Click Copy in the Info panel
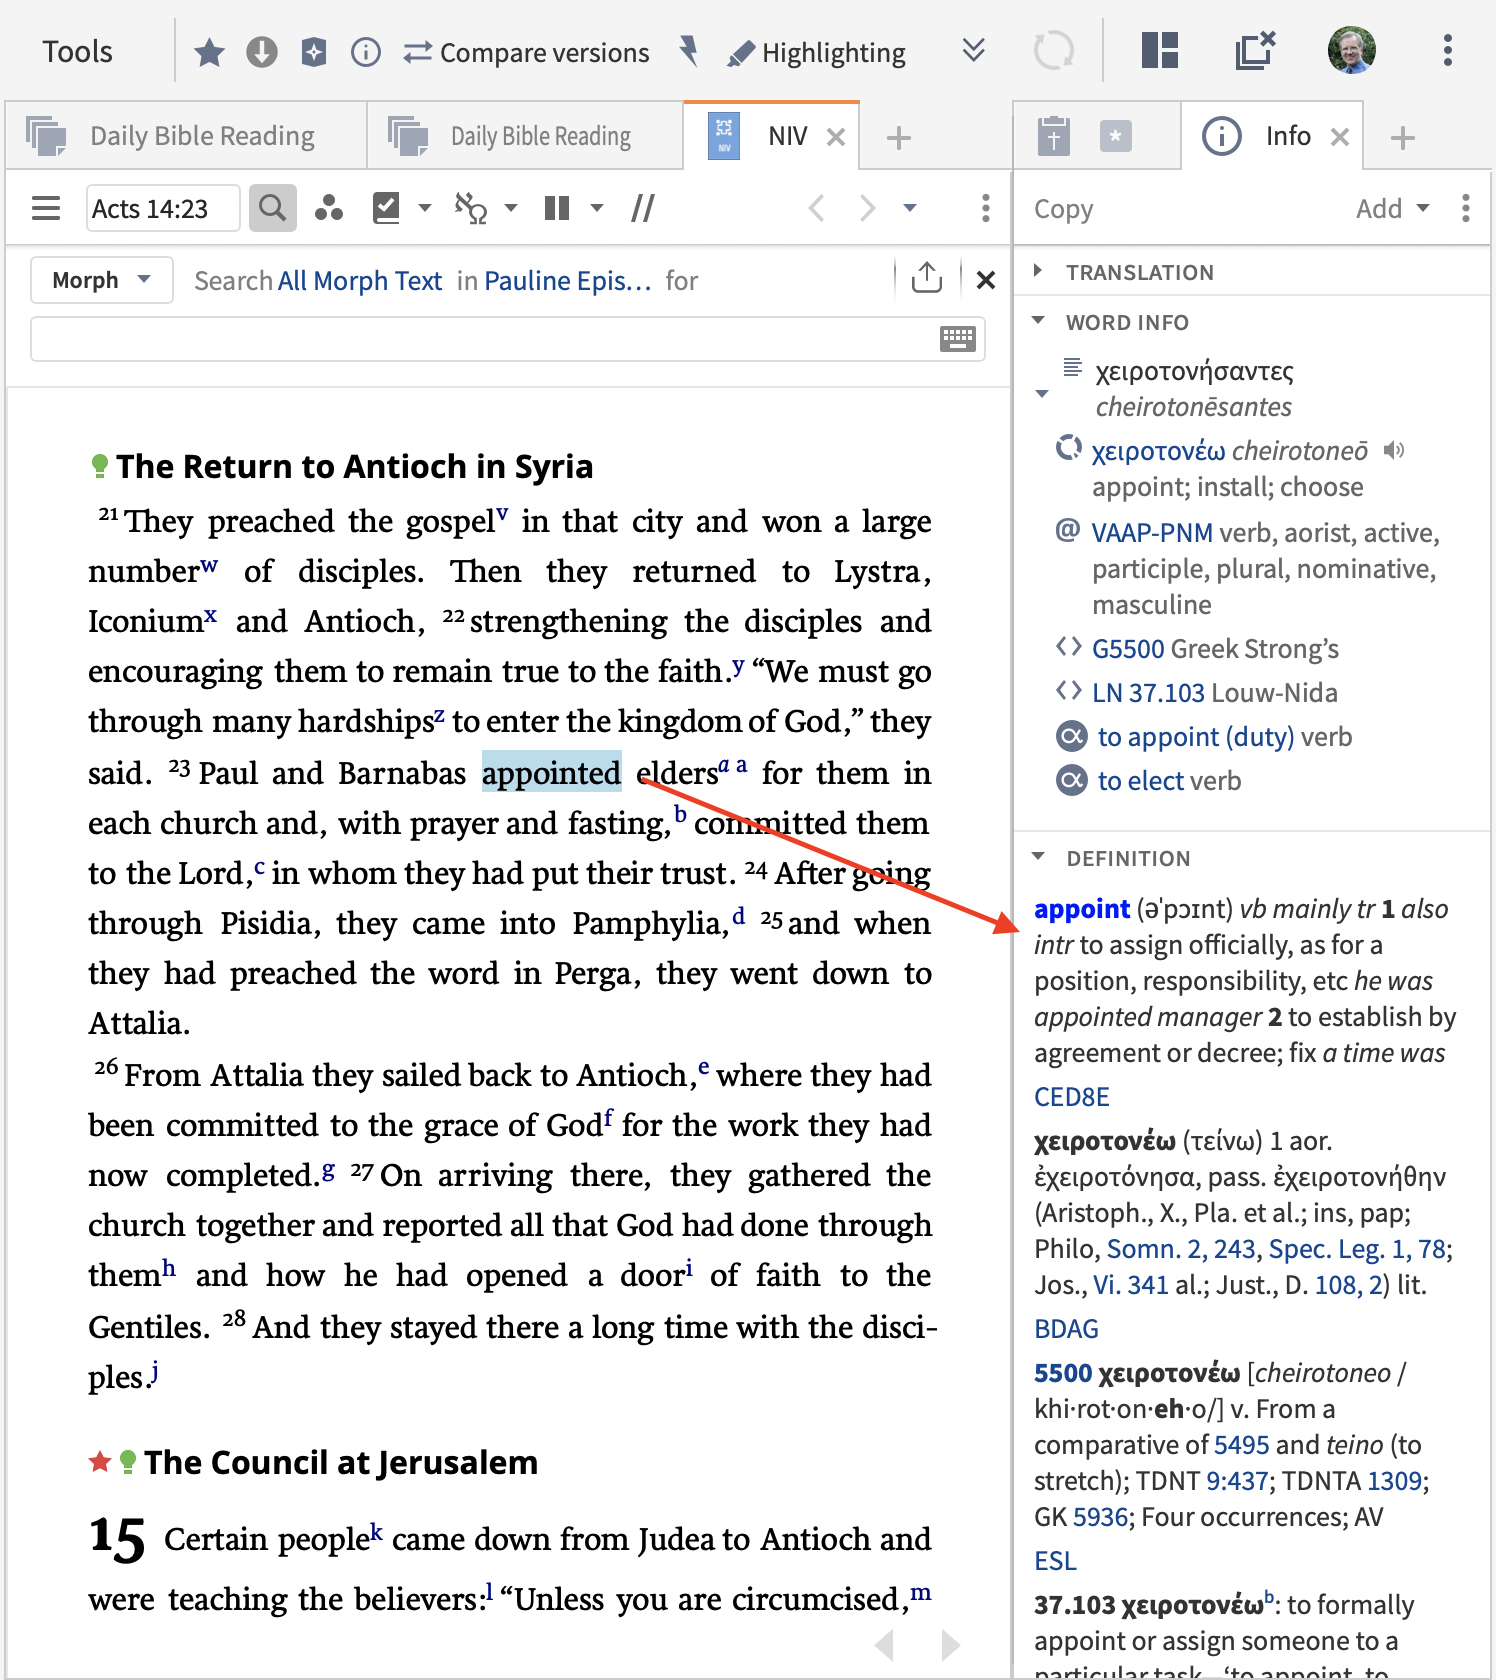The height and width of the screenshot is (1680, 1496). (x=1064, y=209)
